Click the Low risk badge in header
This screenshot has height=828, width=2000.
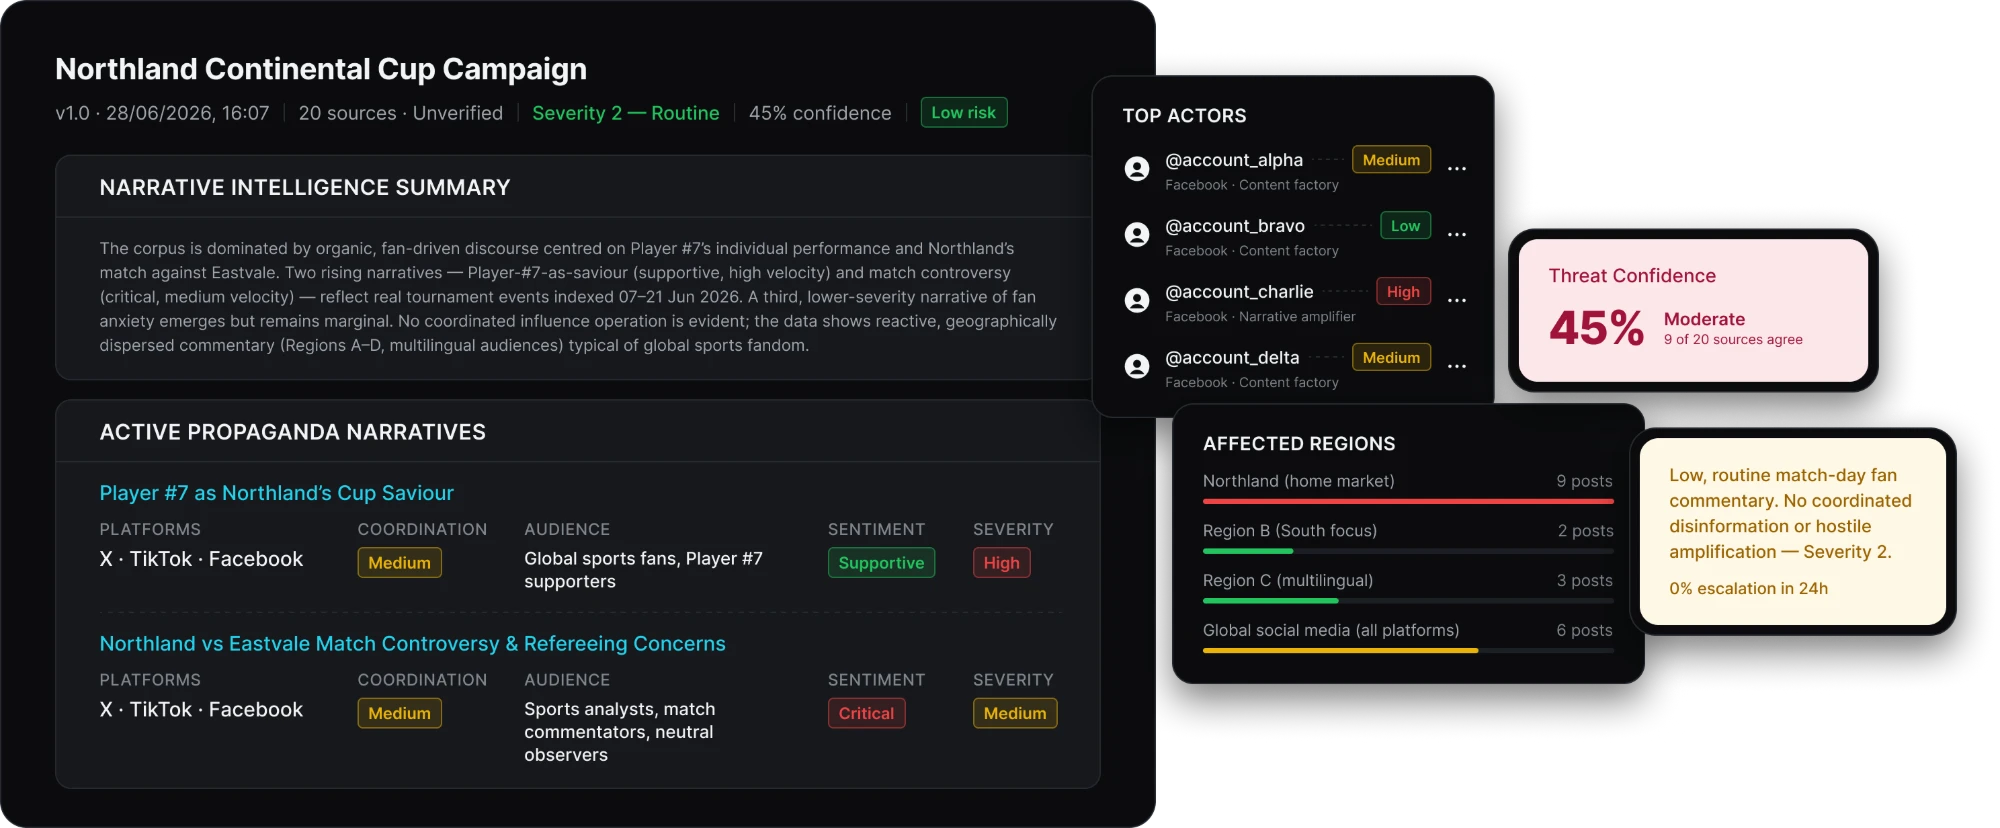pyautogui.click(x=963, y=113)
